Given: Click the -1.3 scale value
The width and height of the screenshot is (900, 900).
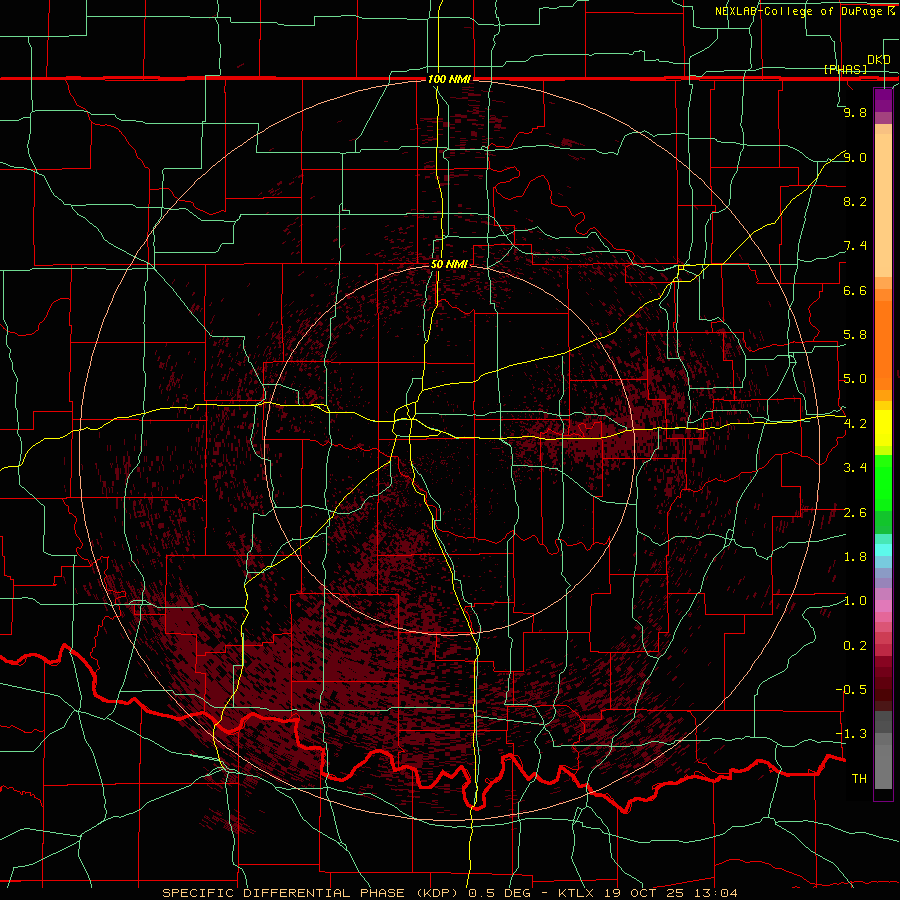Looking at the screenshot, I should coord(851,734).
